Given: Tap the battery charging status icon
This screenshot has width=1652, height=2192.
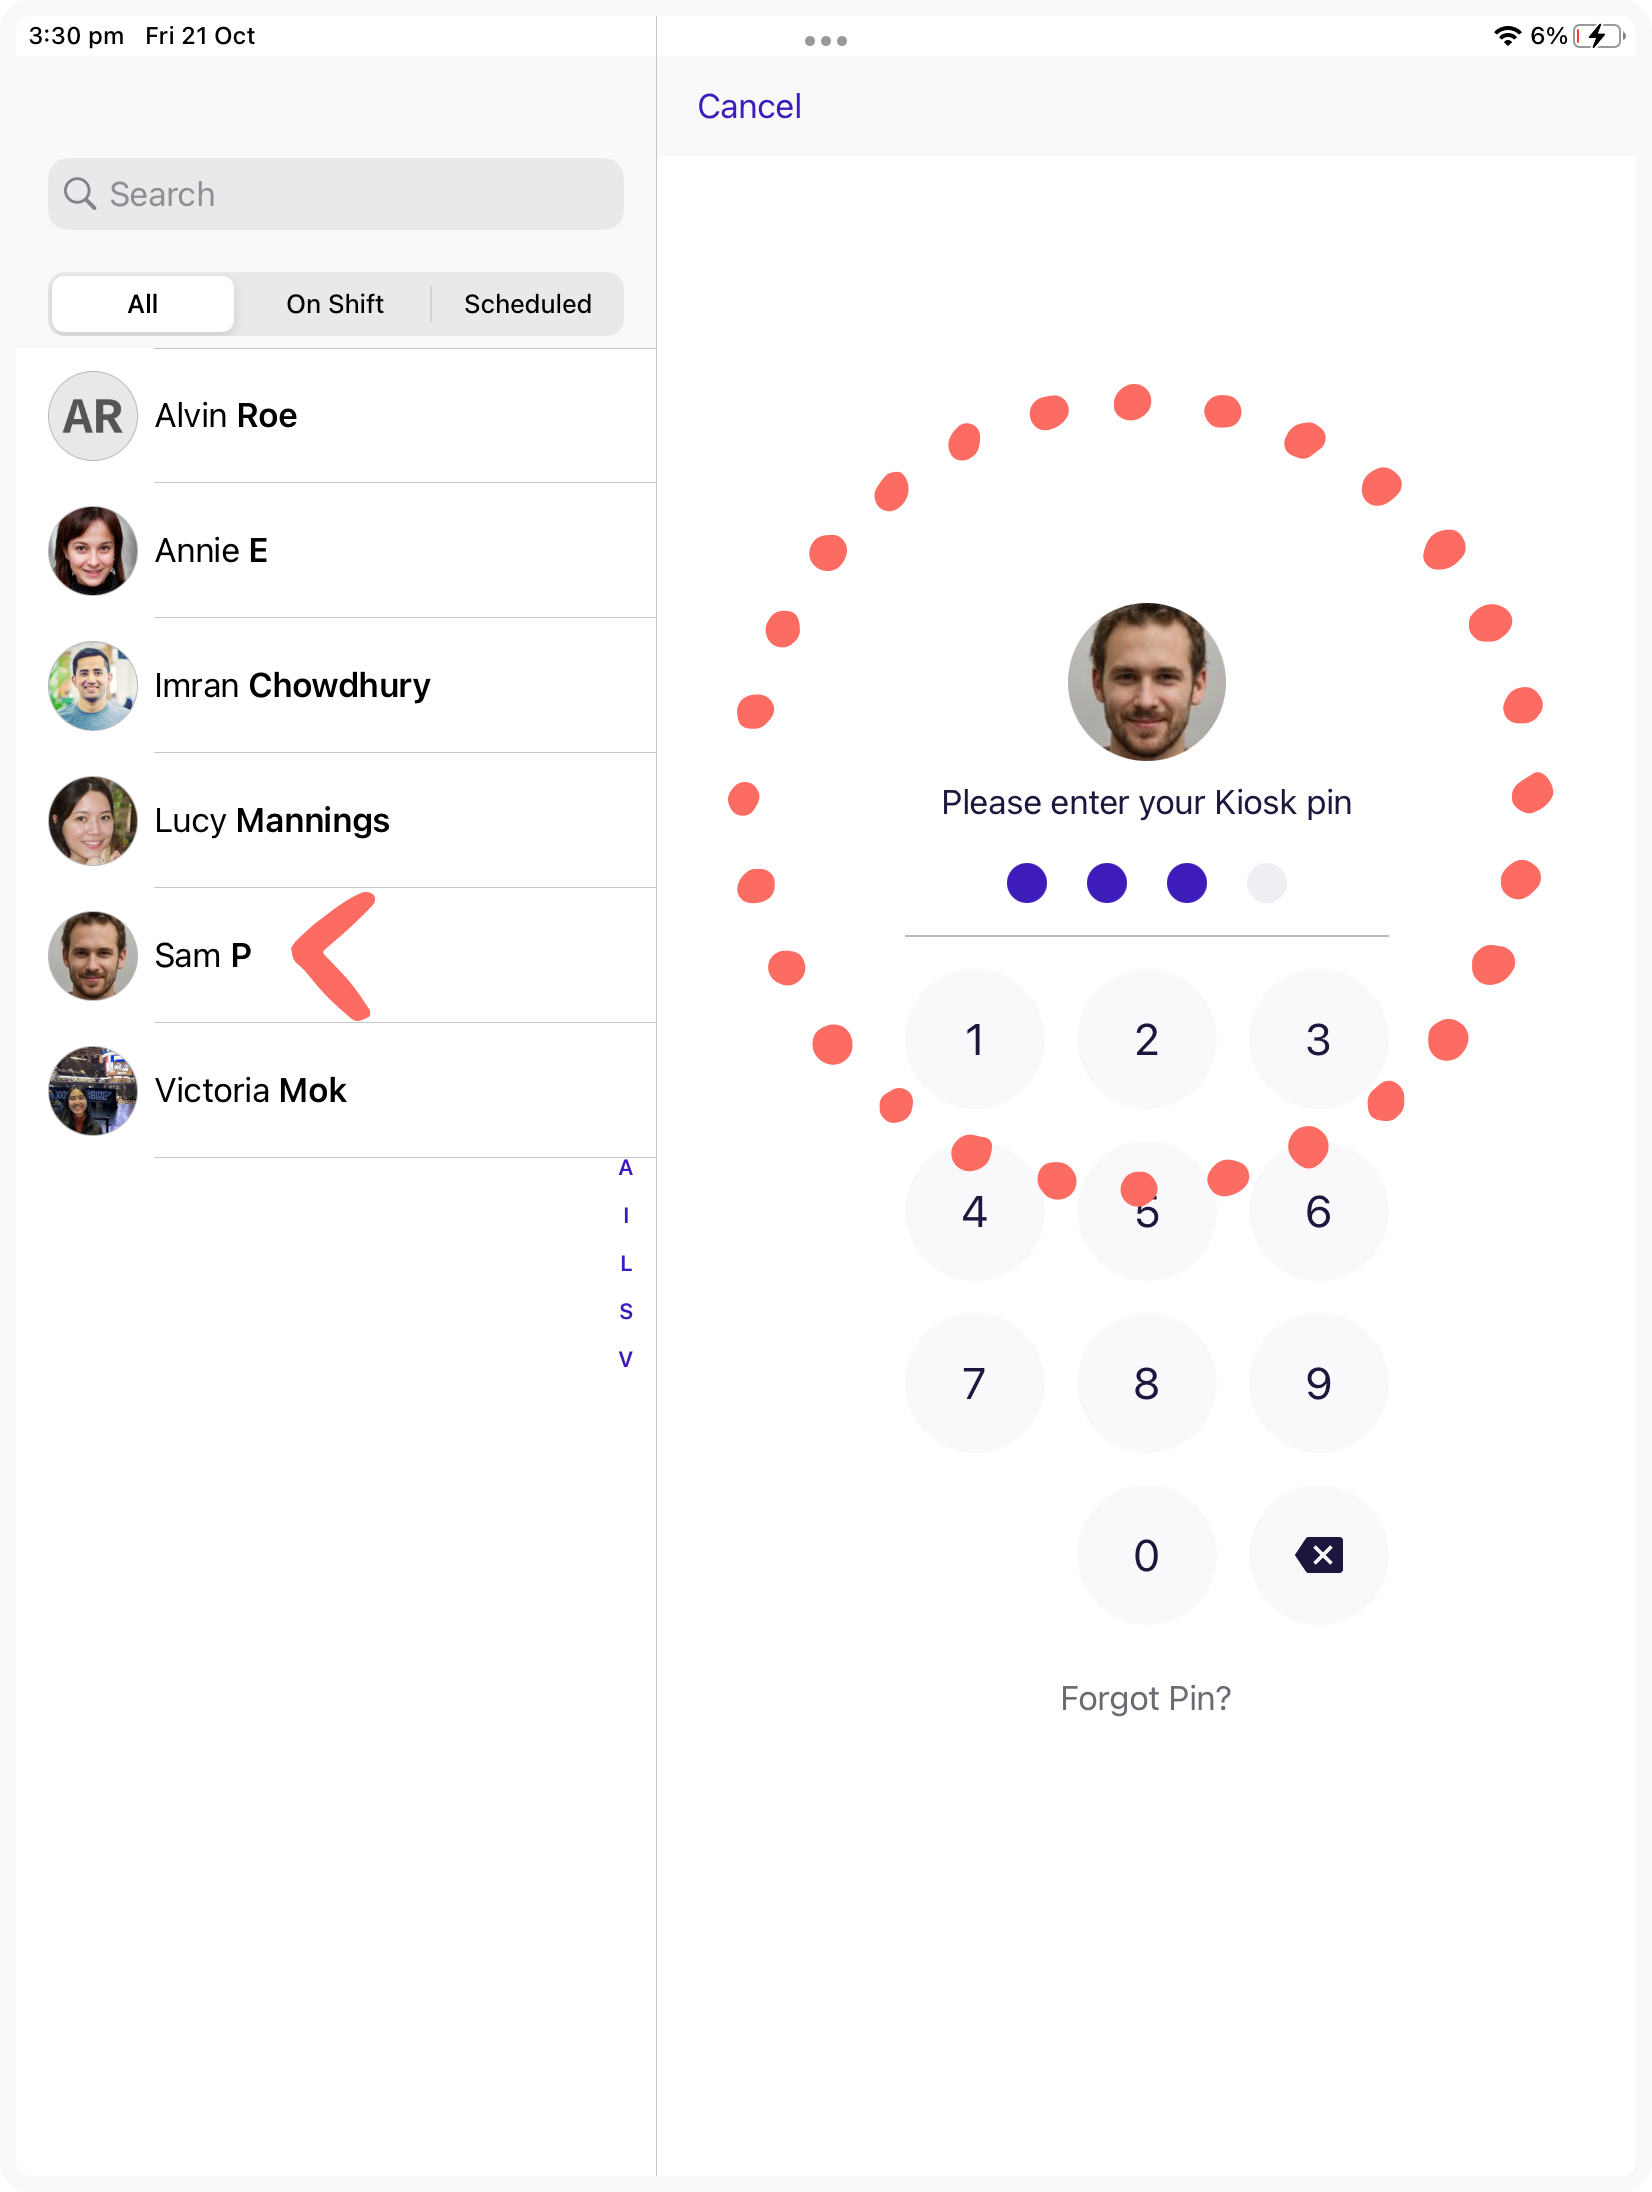Looking at the screenshot, I should tap(1599, 37).
